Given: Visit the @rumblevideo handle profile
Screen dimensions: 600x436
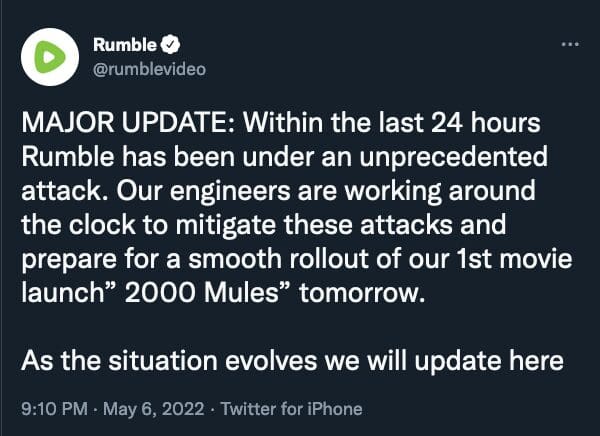Looking at the screenshot, I should (x=150, y=69).
